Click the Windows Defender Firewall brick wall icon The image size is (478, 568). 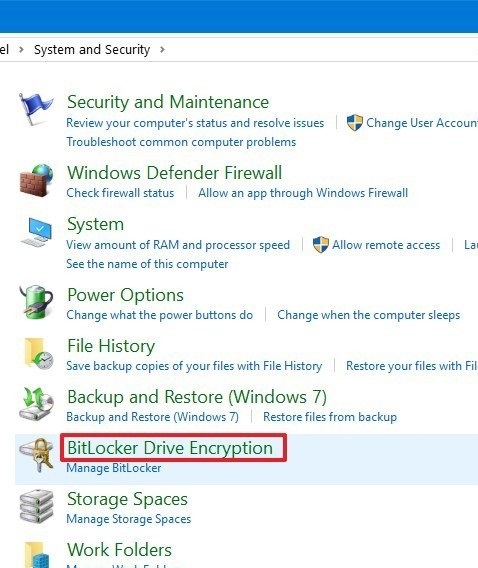(x=36, y=180)
